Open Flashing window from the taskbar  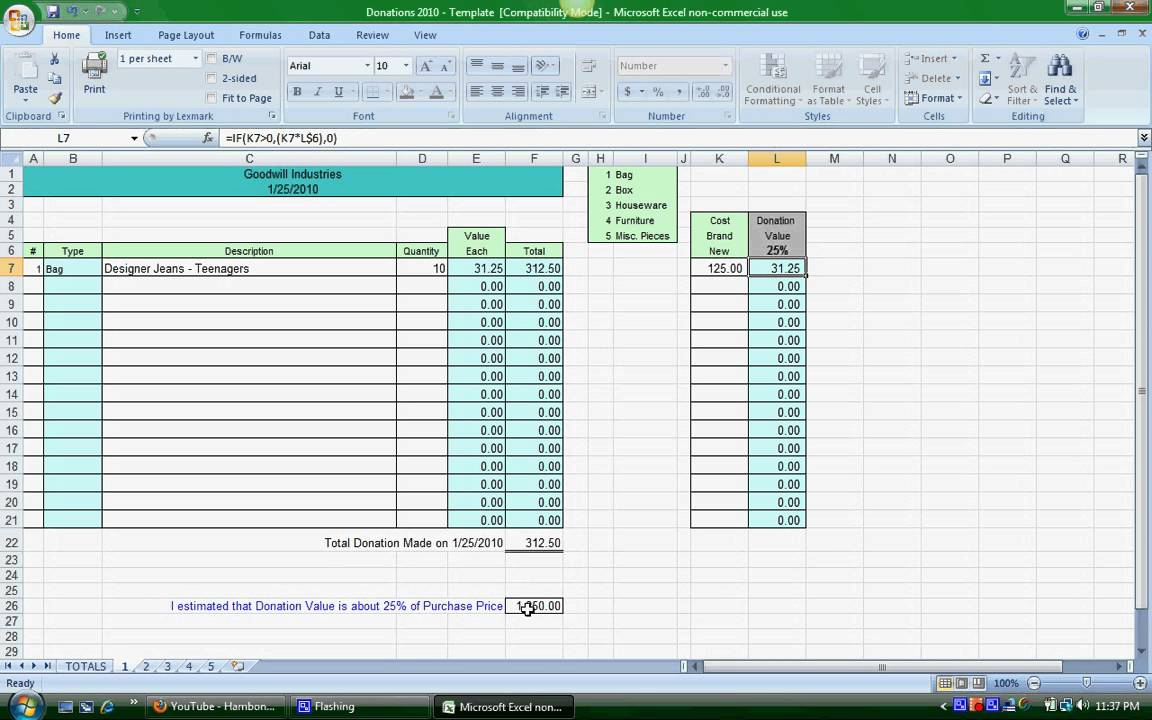pos(334,706)
